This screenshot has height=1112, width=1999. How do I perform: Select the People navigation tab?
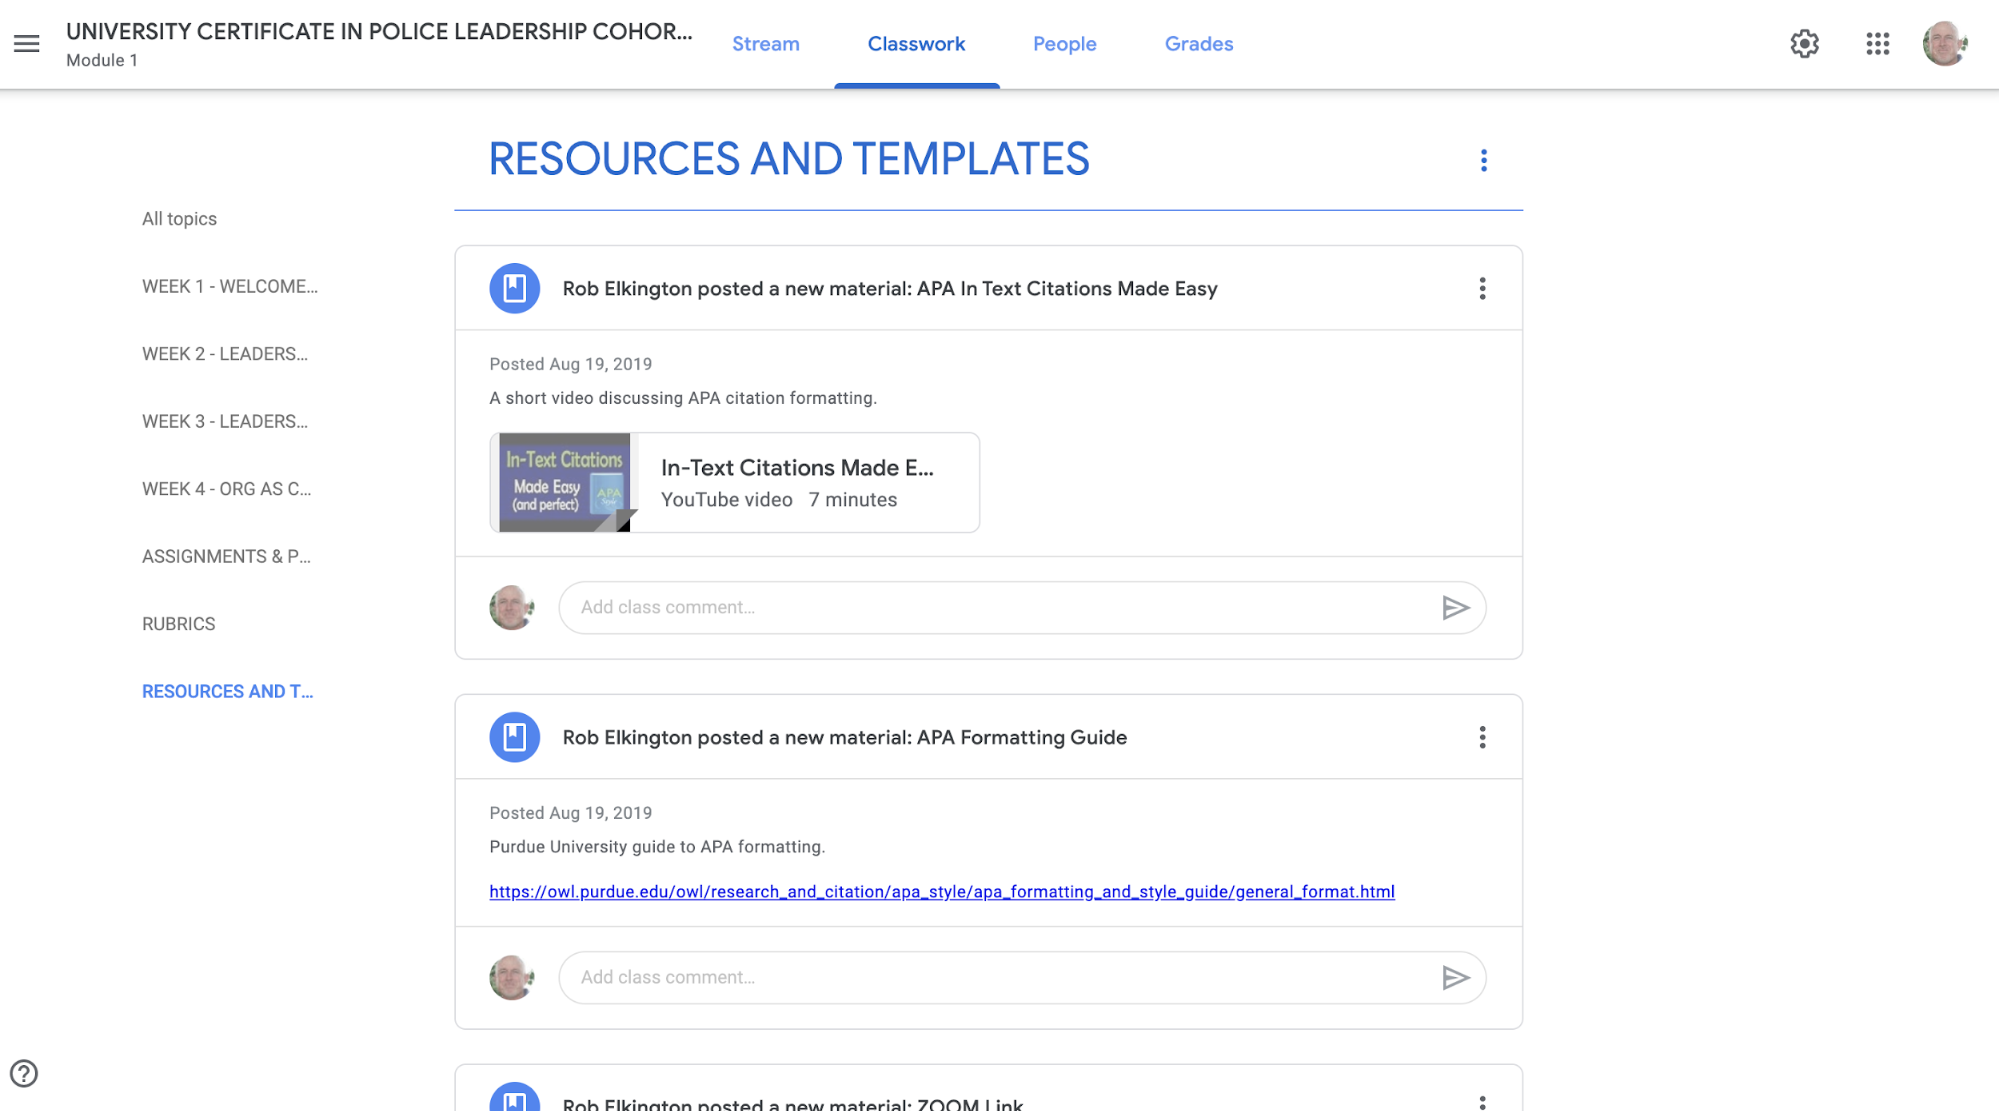(x=1065, y=44)
